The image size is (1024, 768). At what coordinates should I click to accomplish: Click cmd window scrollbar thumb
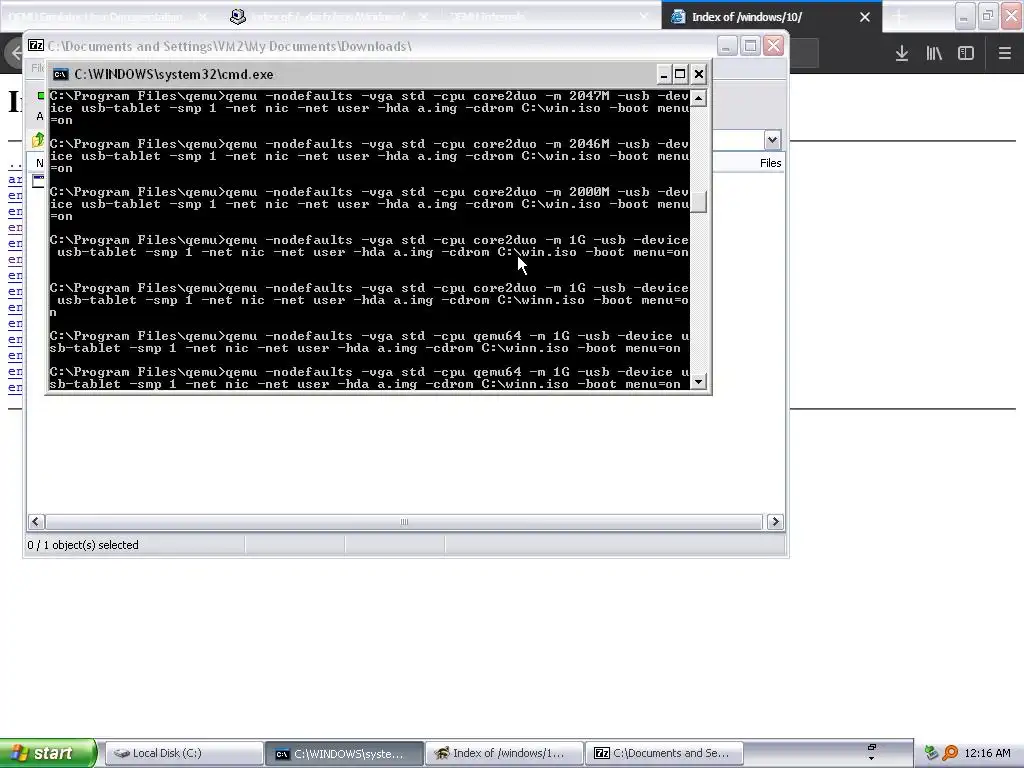(x=698, y=202)
